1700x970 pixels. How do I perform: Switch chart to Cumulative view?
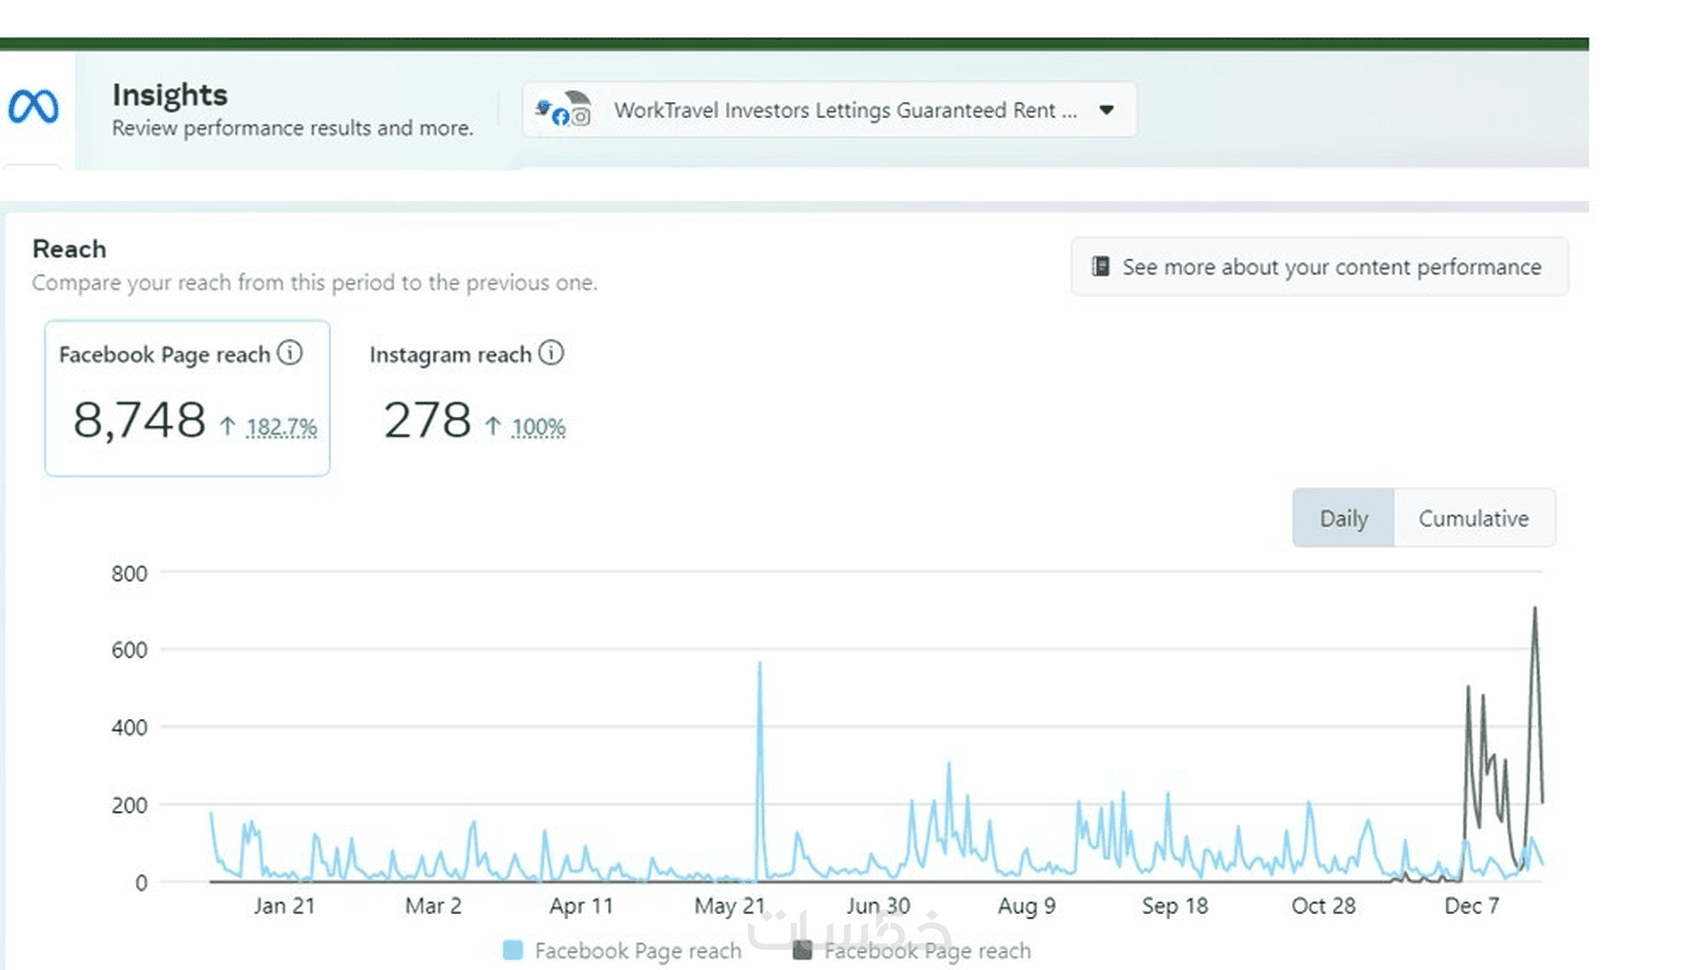tap(1473, 518)
